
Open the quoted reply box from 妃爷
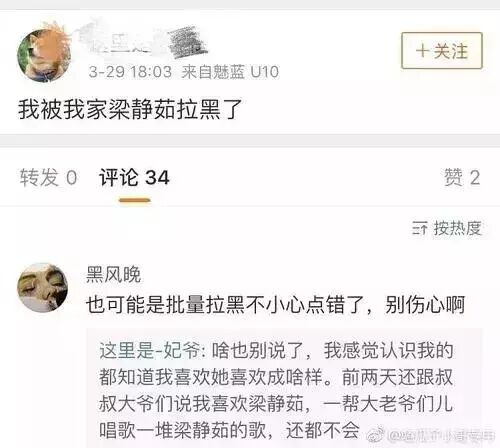click(284, 388)
